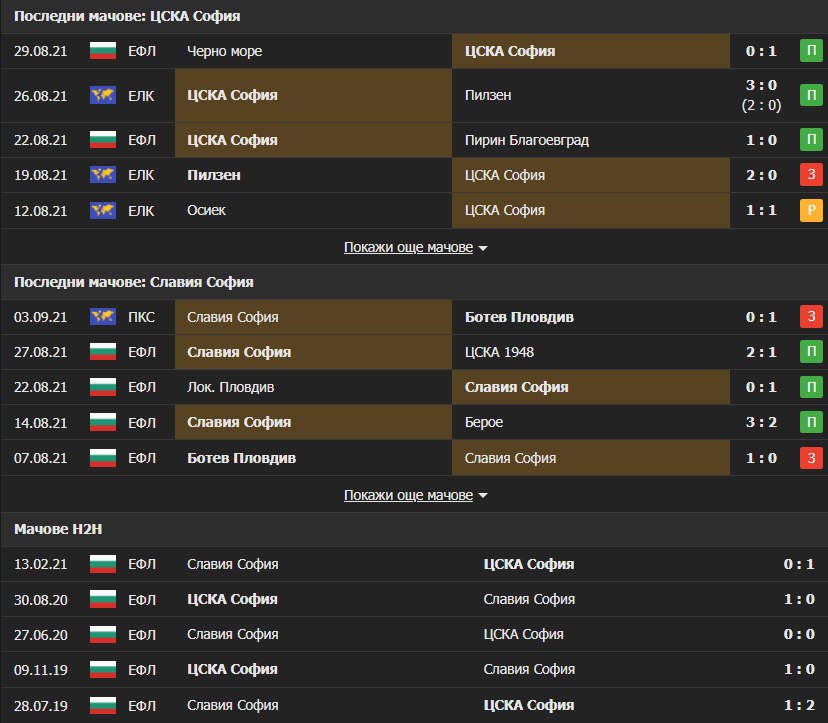Viewport: 828px width, 723px height.
Task: Click the Bulgarian flag in the 09.11.19 H2H row
Action: 103,670
